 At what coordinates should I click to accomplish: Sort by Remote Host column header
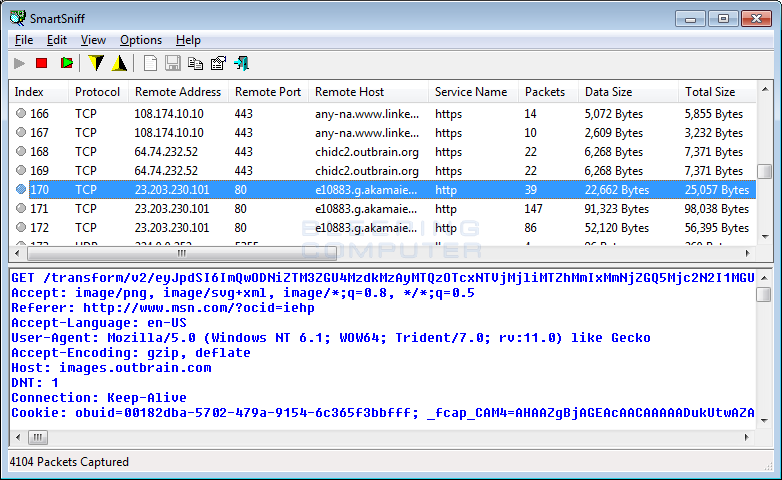point(368,92)
